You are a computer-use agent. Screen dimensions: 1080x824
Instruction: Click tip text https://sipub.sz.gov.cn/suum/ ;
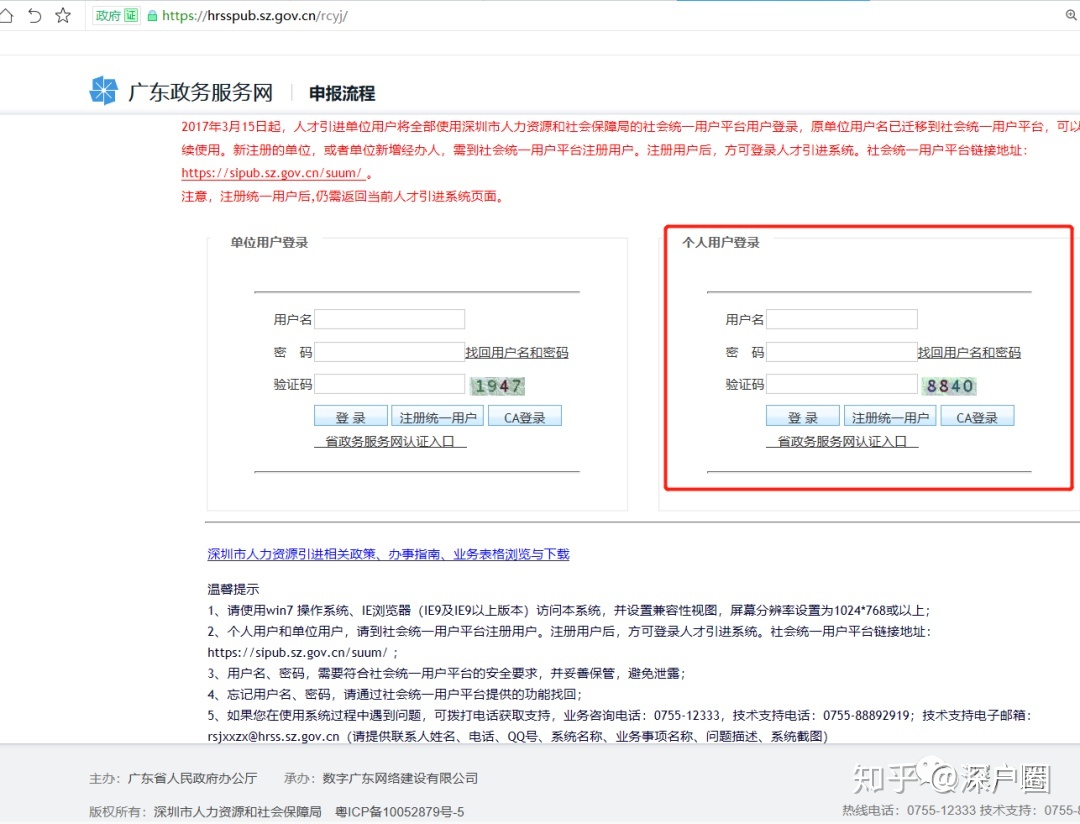[x=302, y=652]
